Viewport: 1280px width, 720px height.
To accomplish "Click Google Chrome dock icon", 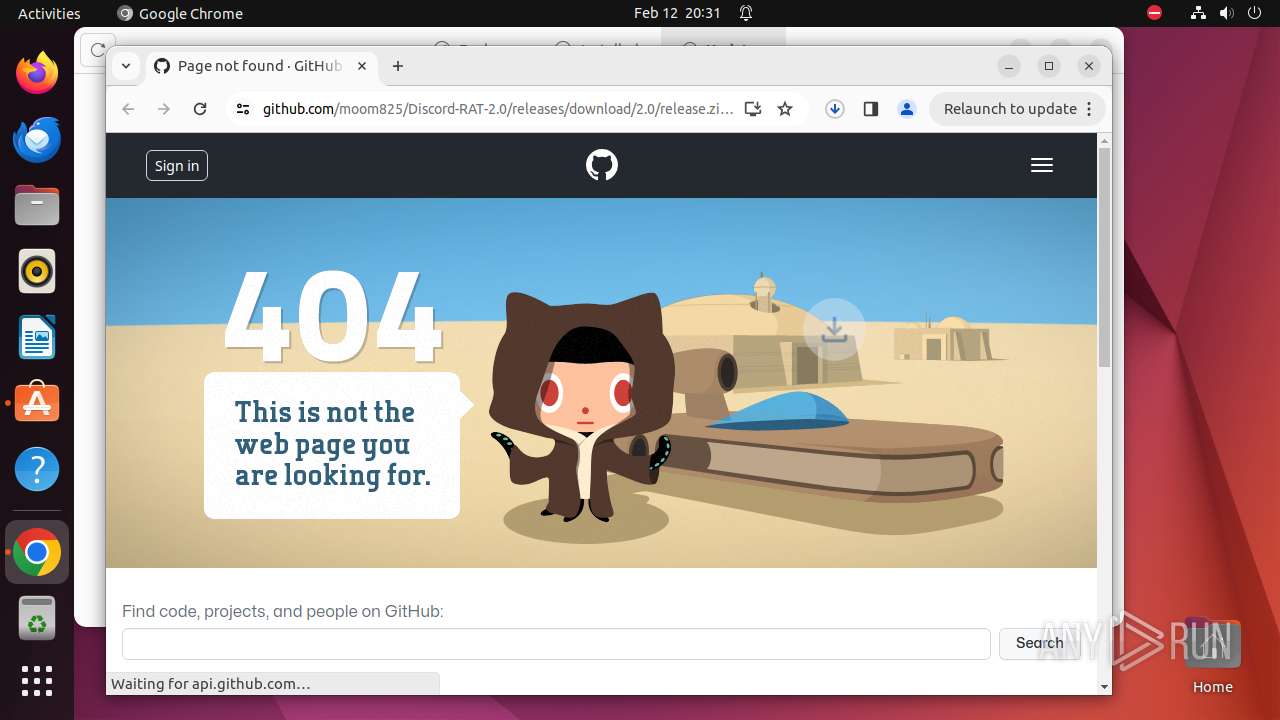I will coord(37,552).
